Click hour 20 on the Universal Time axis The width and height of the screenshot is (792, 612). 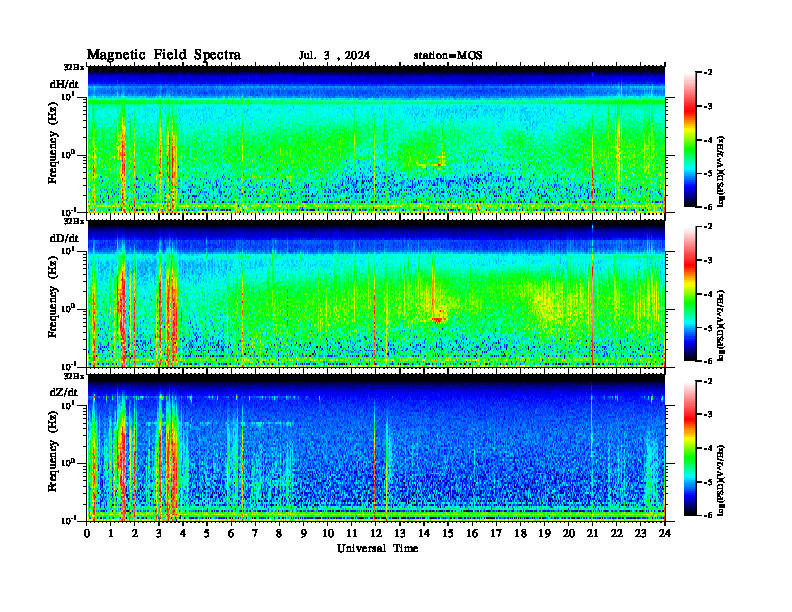coord(569,534)
